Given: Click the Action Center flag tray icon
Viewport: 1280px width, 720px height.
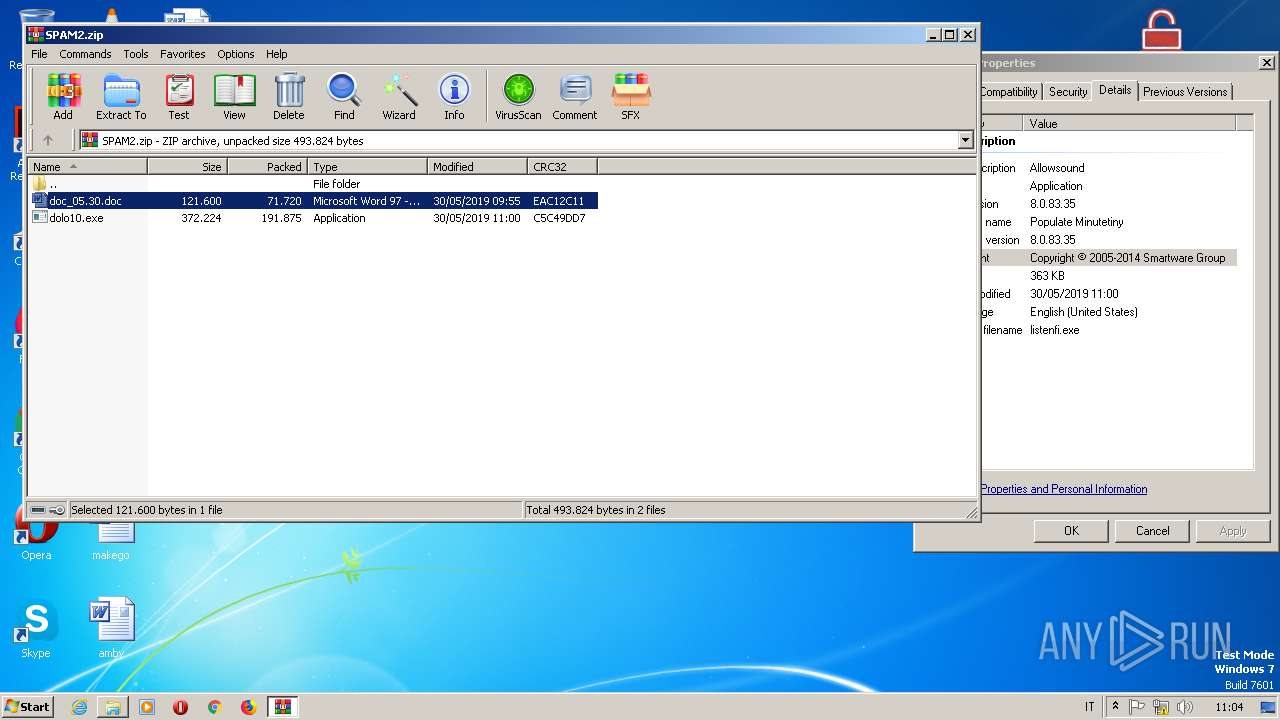Looking at the screenshot, I should tap(1137, 707).
